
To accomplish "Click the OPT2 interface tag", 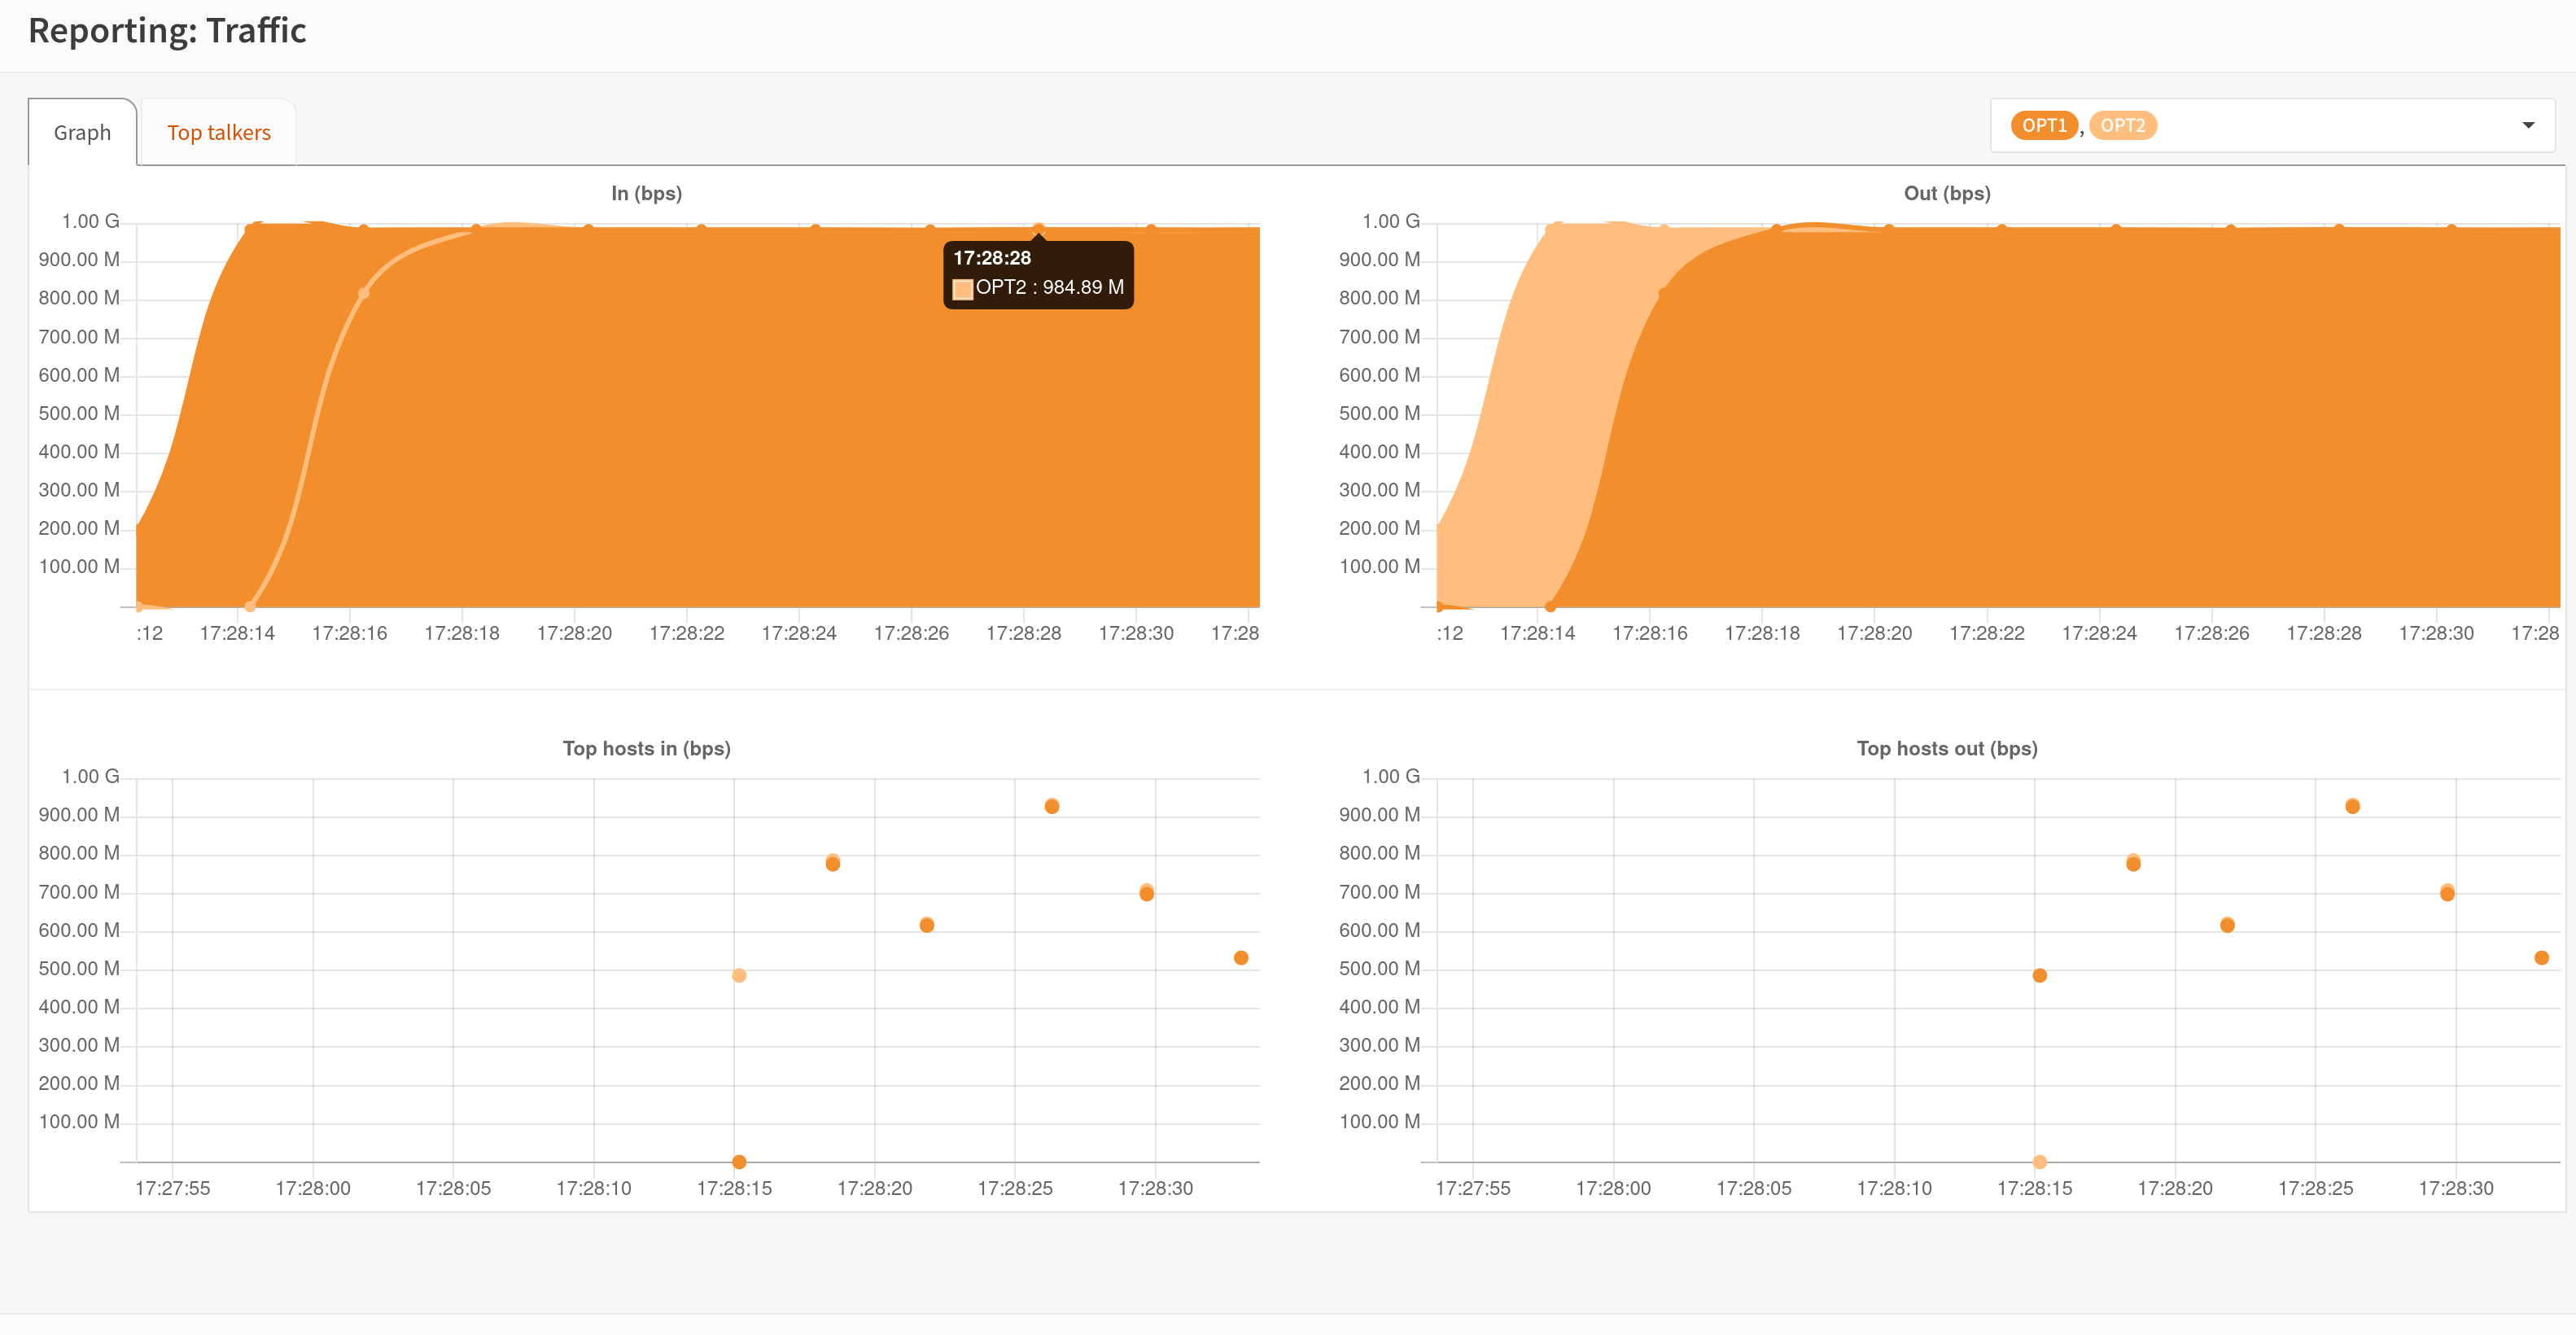I will (x=2122, y=125).
